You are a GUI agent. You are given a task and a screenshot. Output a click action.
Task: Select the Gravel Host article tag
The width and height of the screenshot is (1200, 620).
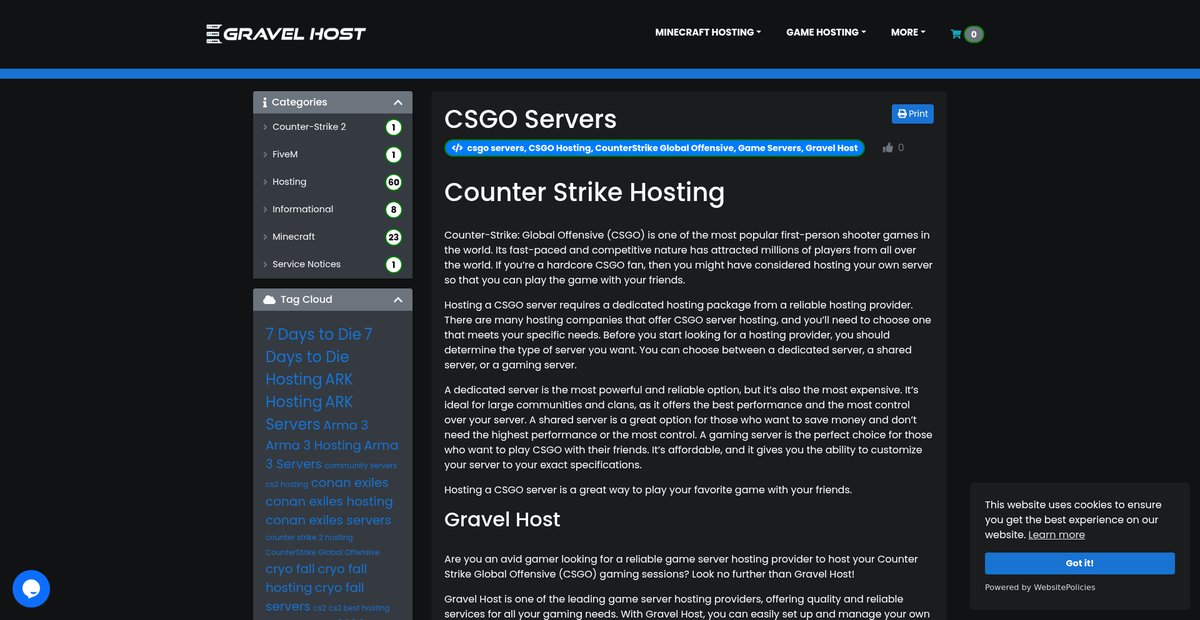point(832,148)
